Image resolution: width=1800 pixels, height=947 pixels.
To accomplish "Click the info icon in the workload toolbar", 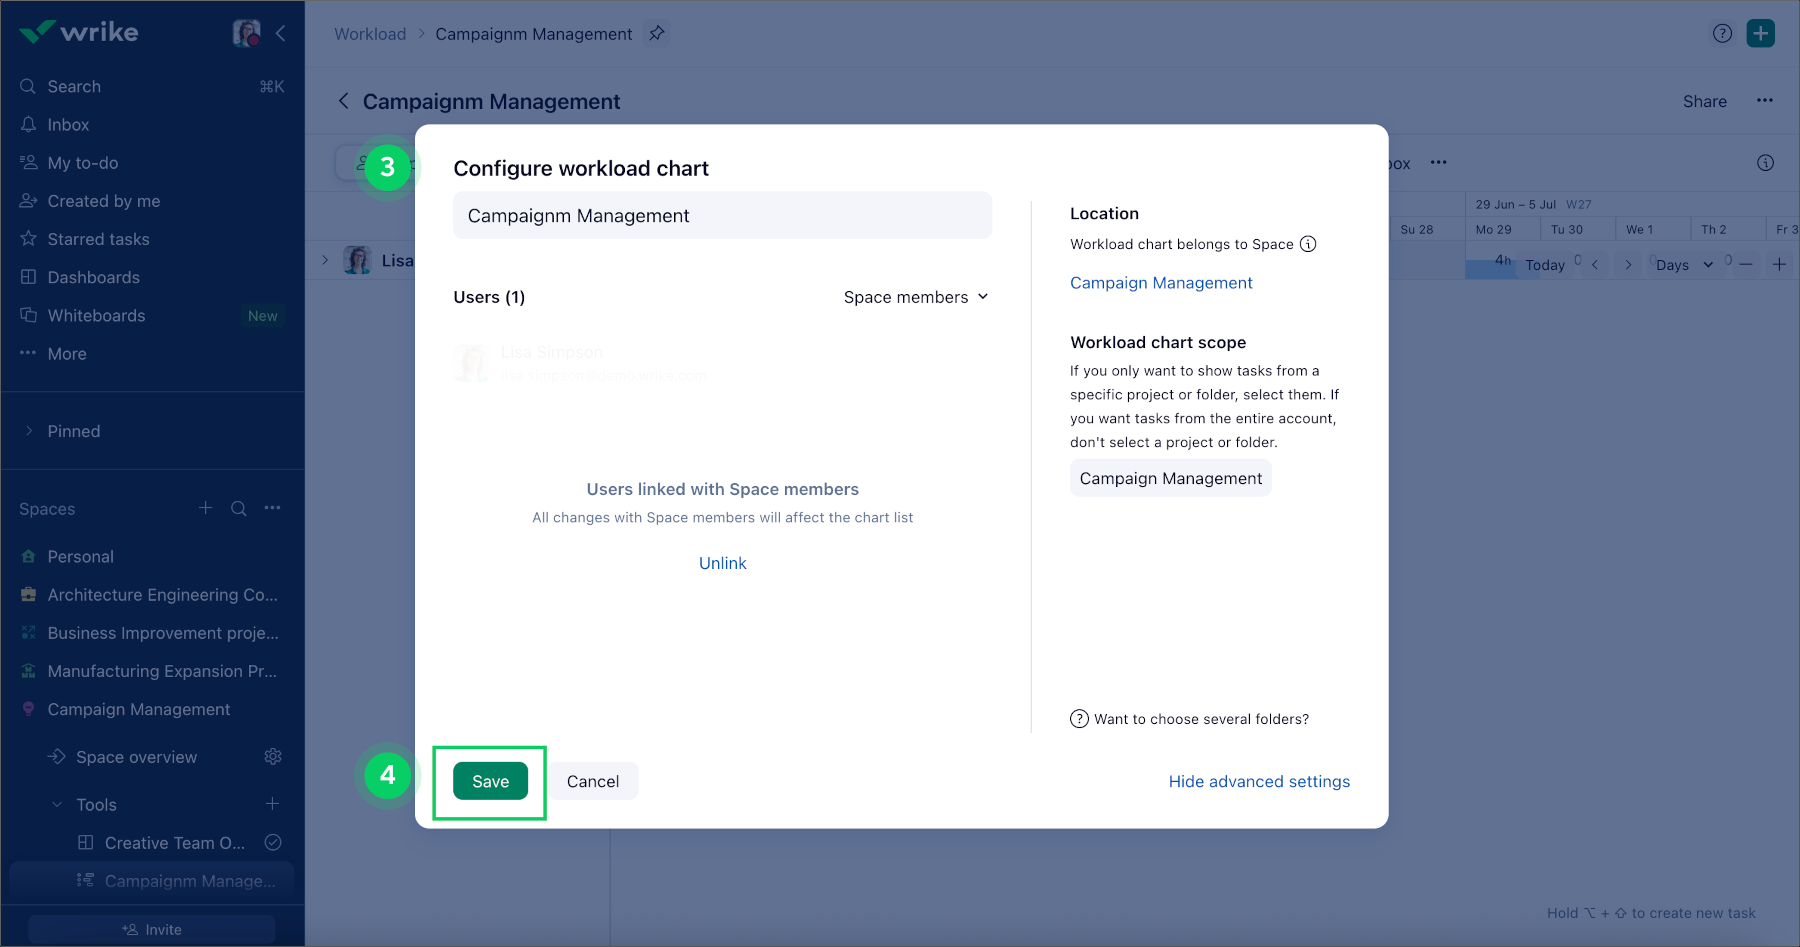I will click(x=1766, y=163).
